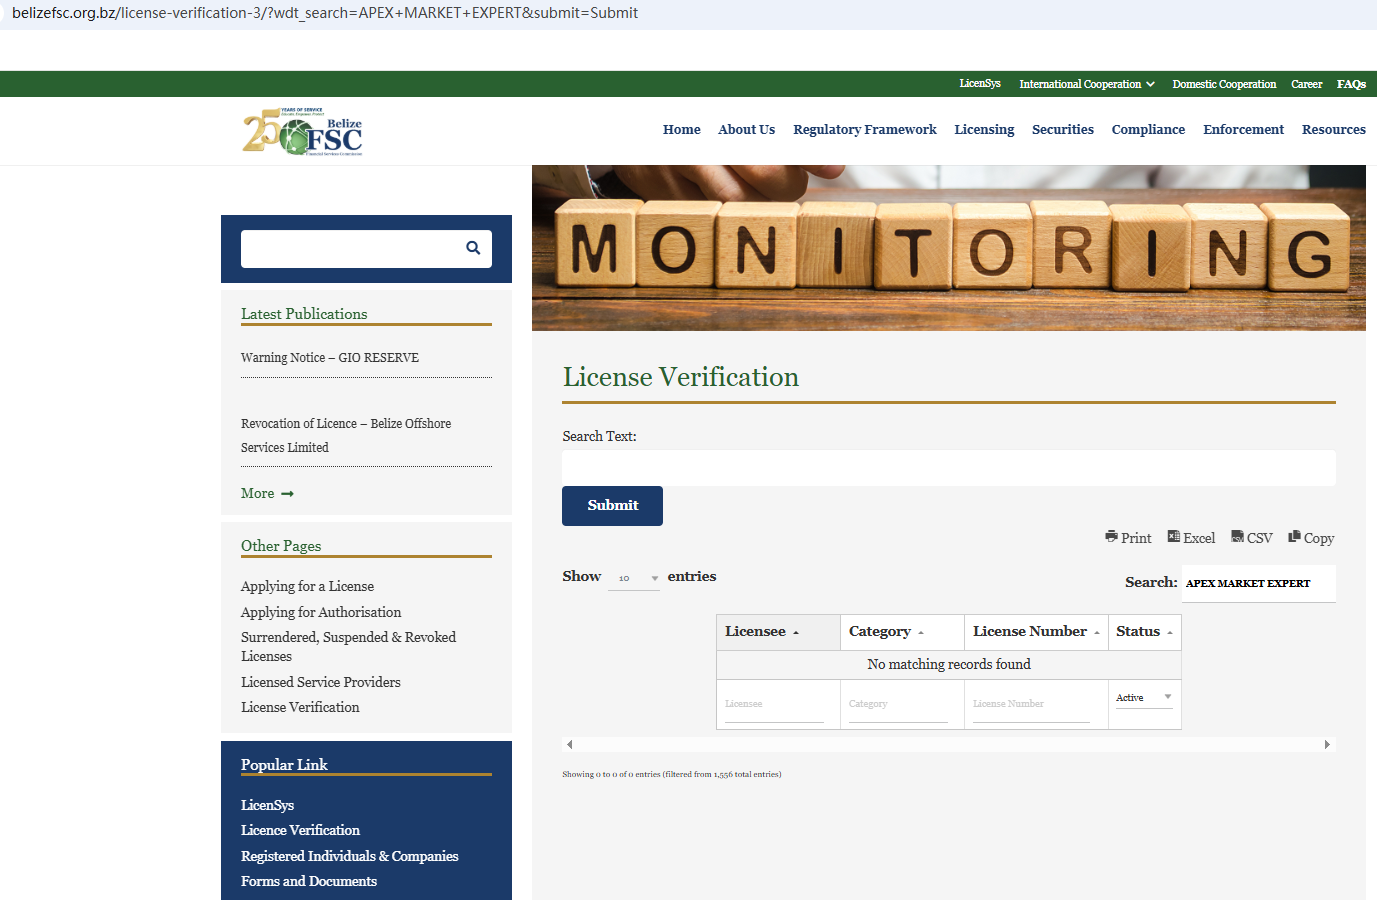Click the Search Text input field

(x=948, y=468)
